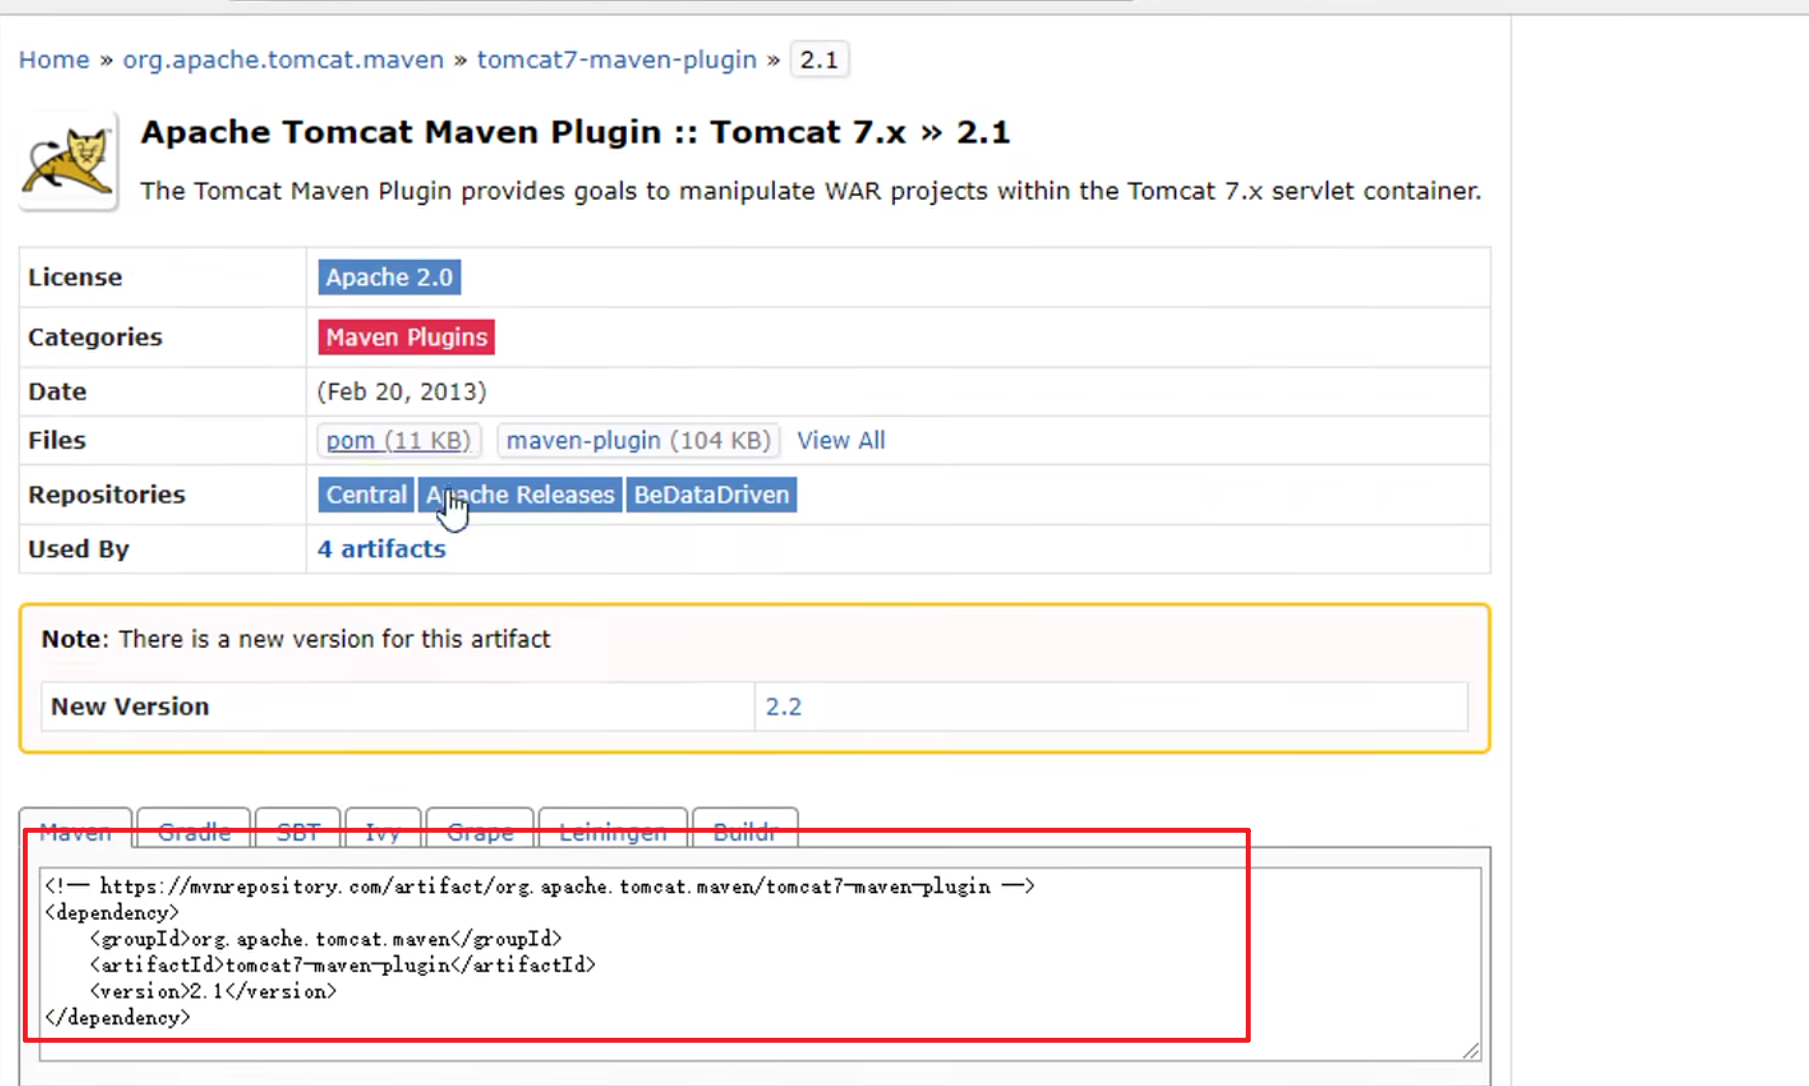
Task: Select the Leiningen tab
Action: click(x=611, y=831)
